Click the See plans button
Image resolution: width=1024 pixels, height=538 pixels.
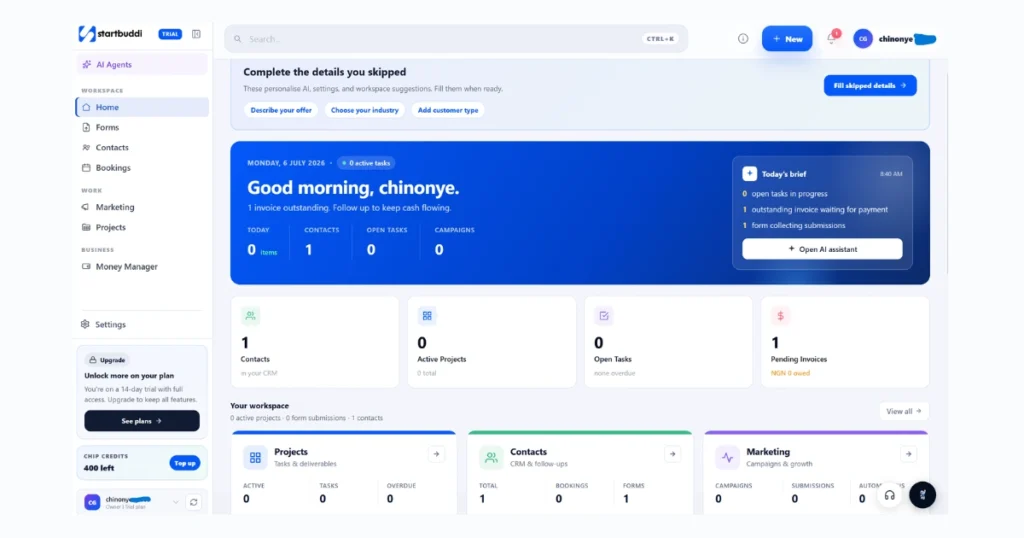coord(142,421)
